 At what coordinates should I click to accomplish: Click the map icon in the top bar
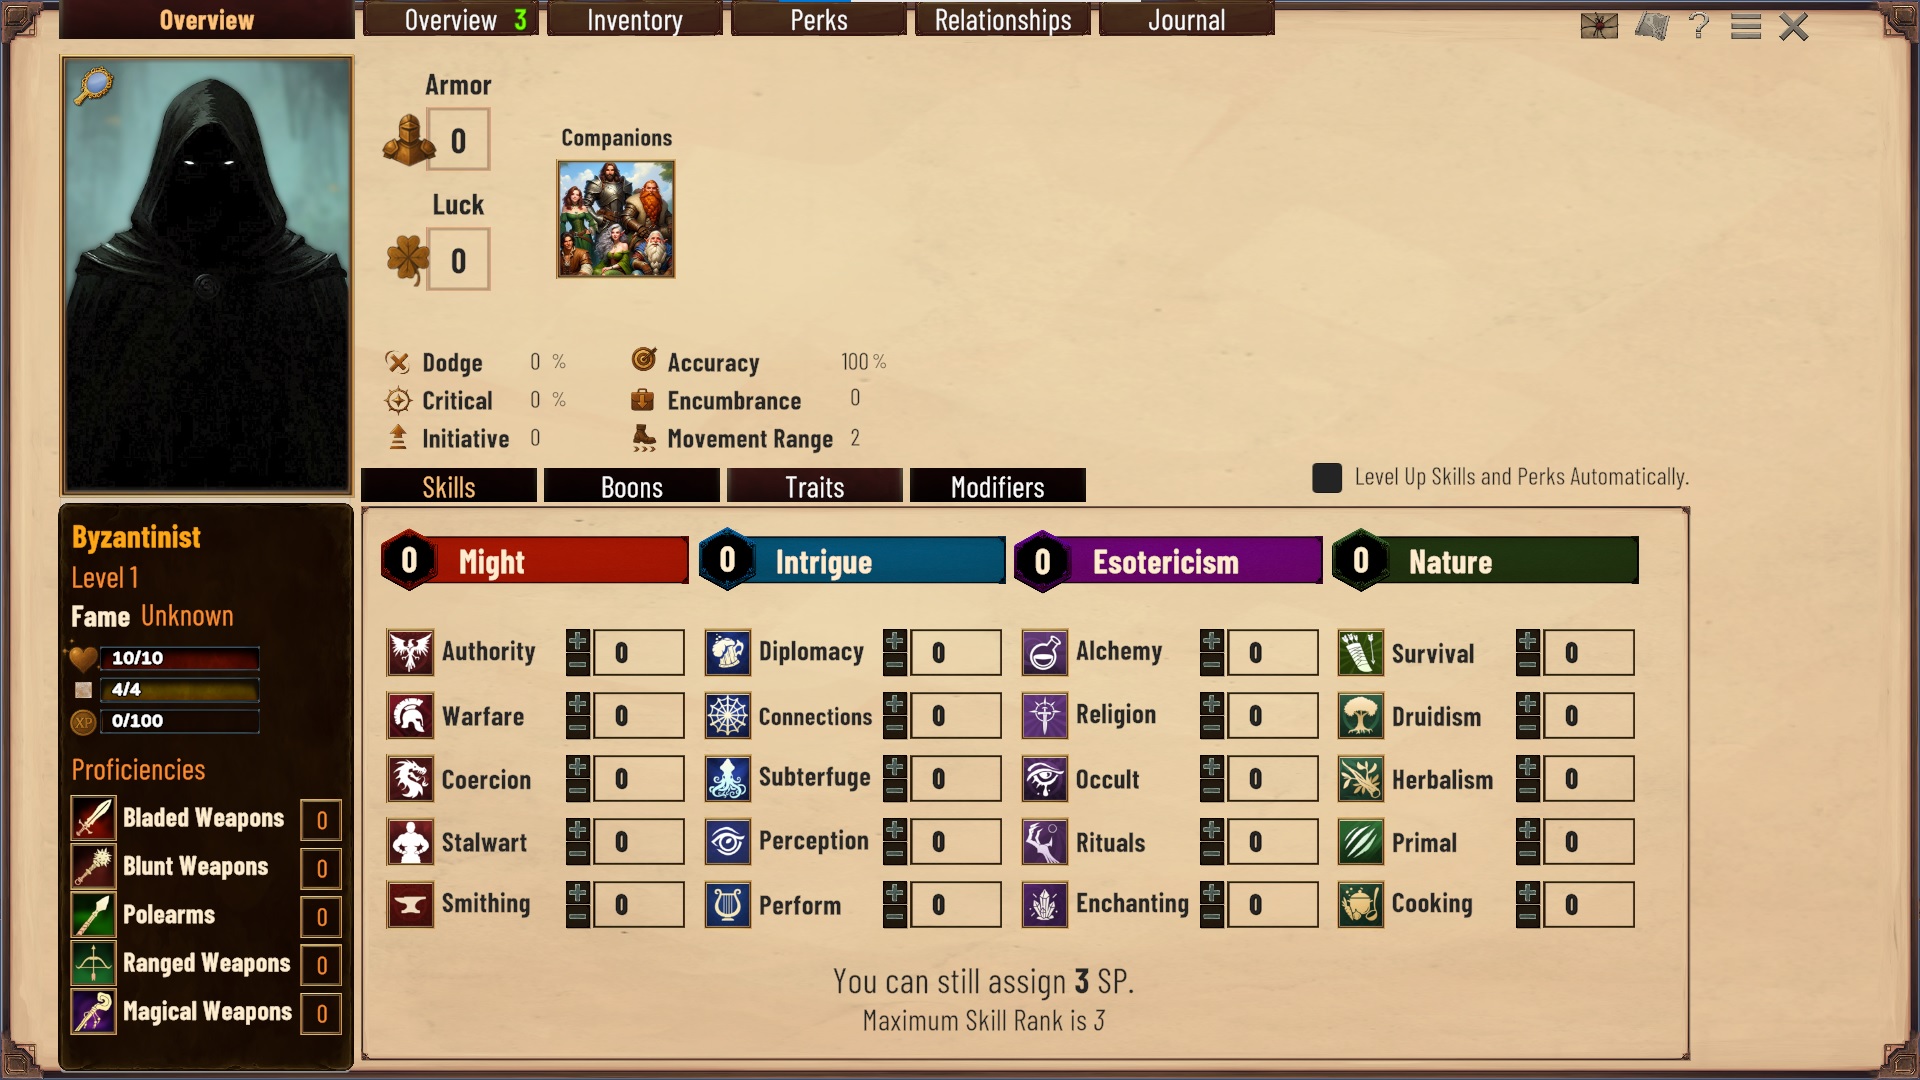tap(1652, 26)
